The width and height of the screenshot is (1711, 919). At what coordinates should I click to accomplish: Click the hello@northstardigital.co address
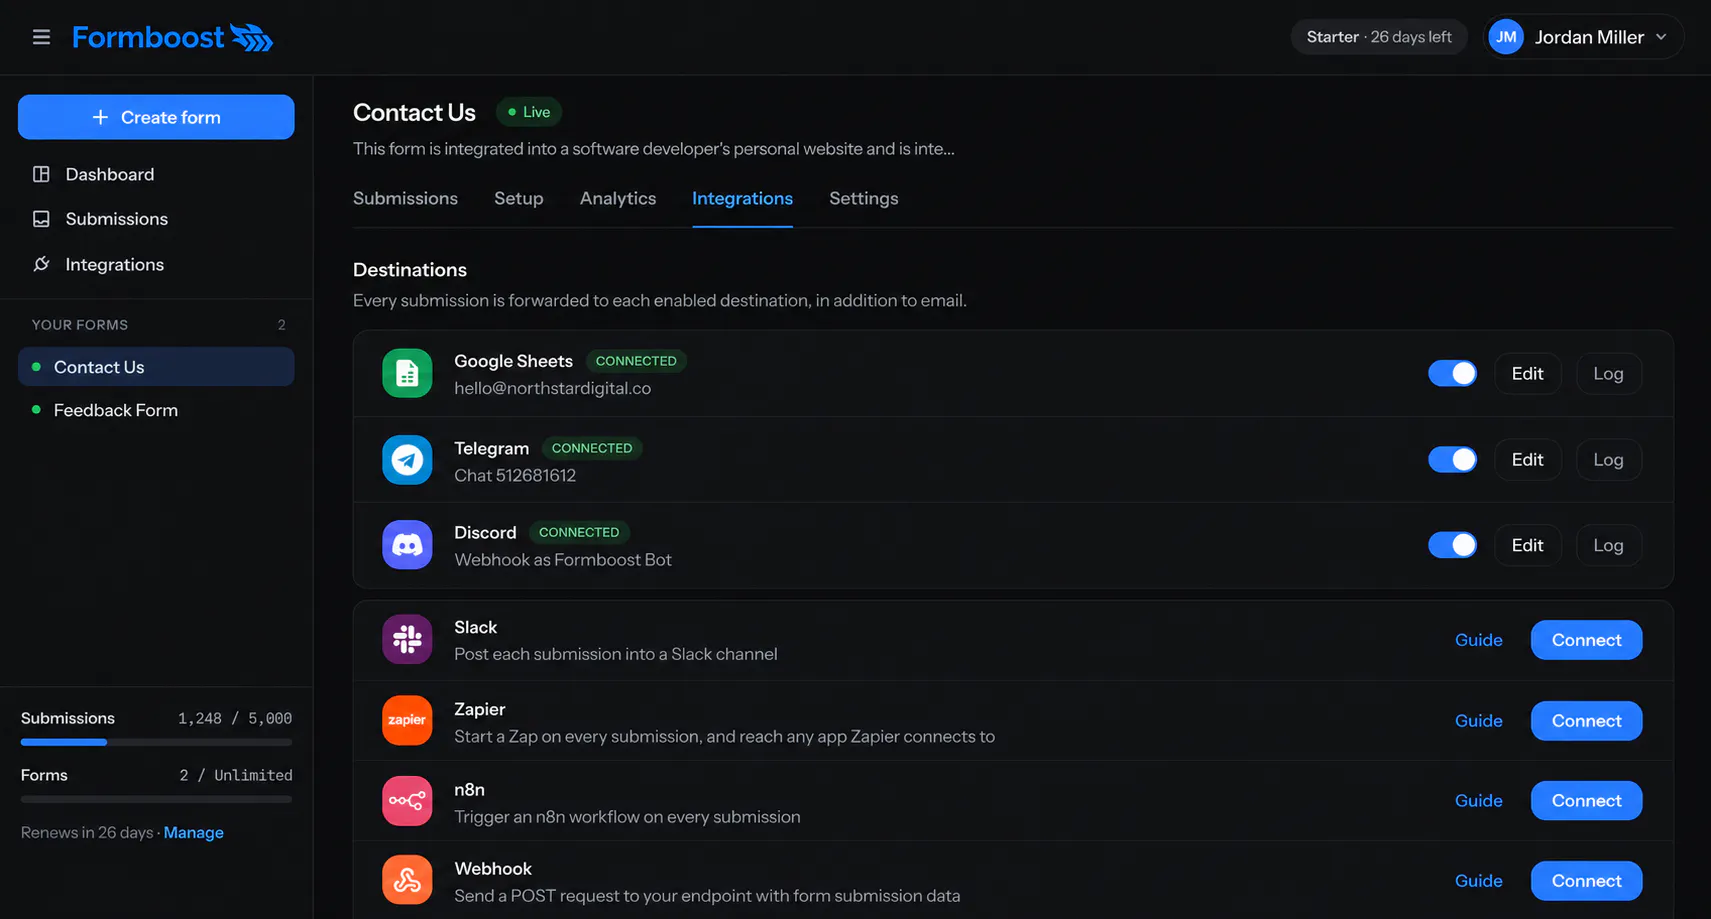click(x=552, y=388)
